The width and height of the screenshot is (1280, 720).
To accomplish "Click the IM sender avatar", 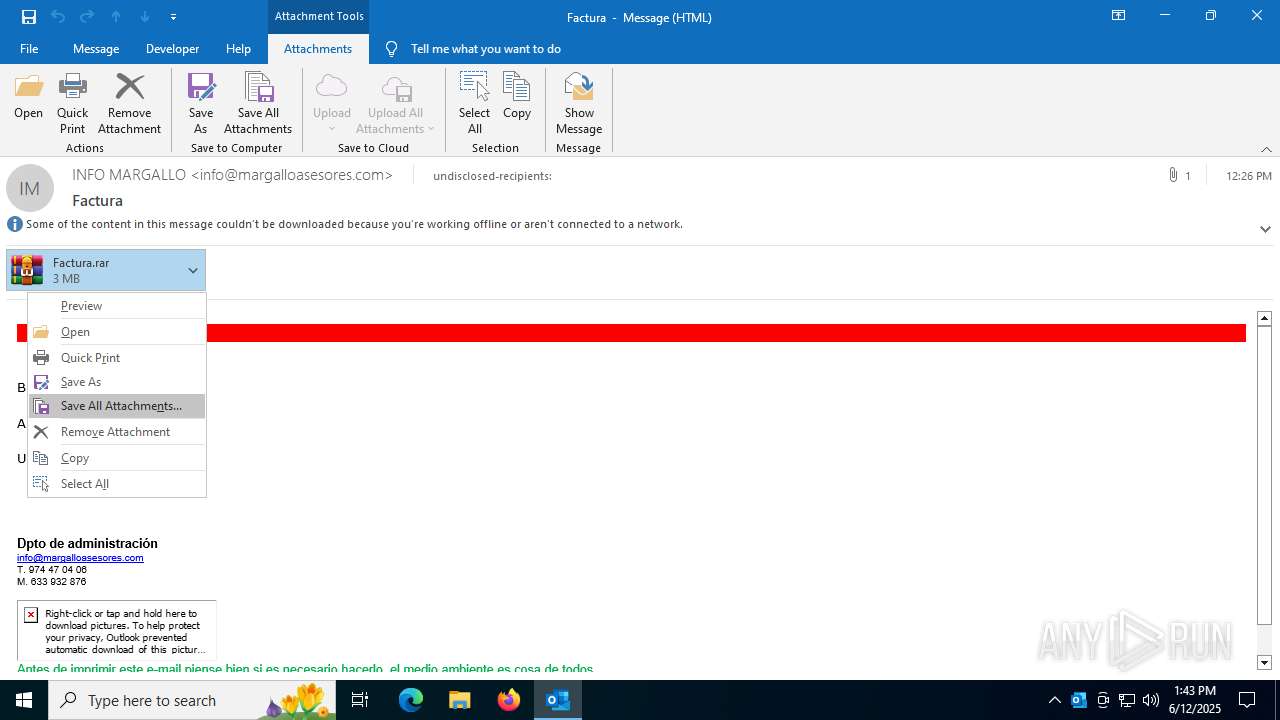I will coord(30,188).
